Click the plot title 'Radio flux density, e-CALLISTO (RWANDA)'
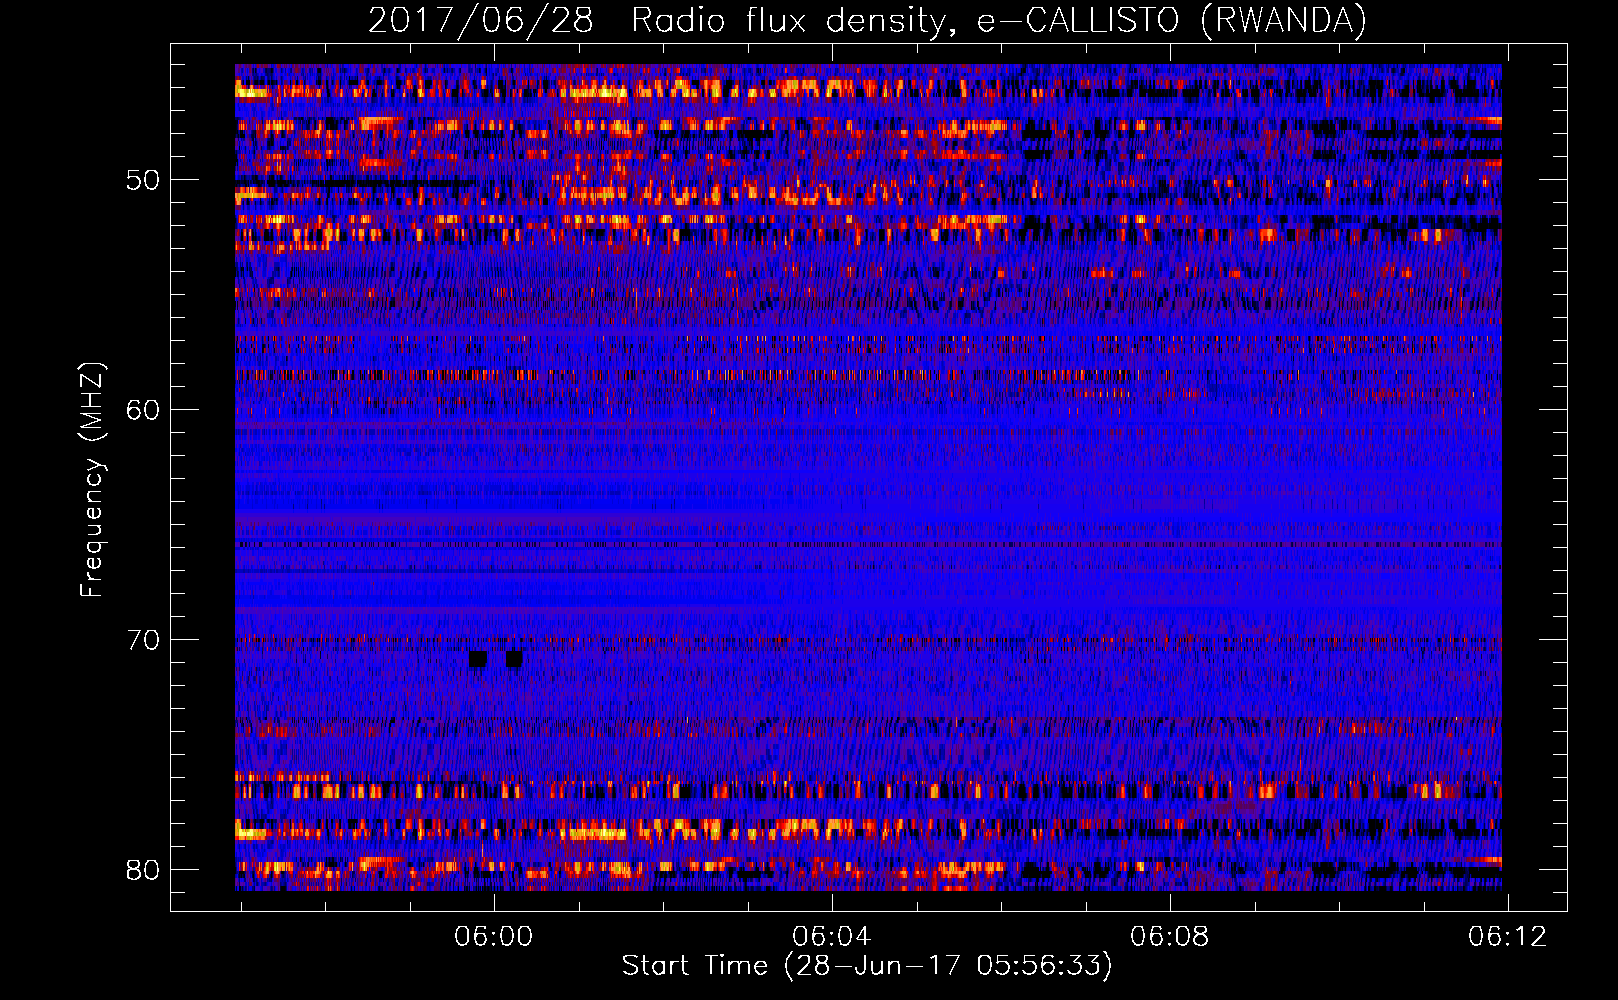 pyautogui.click(x=999, y=21)
